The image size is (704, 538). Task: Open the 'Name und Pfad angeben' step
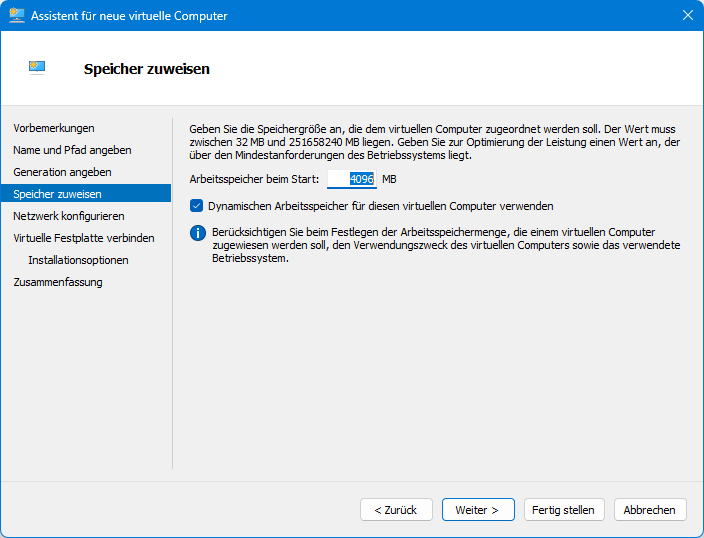[x=72, y=150]
